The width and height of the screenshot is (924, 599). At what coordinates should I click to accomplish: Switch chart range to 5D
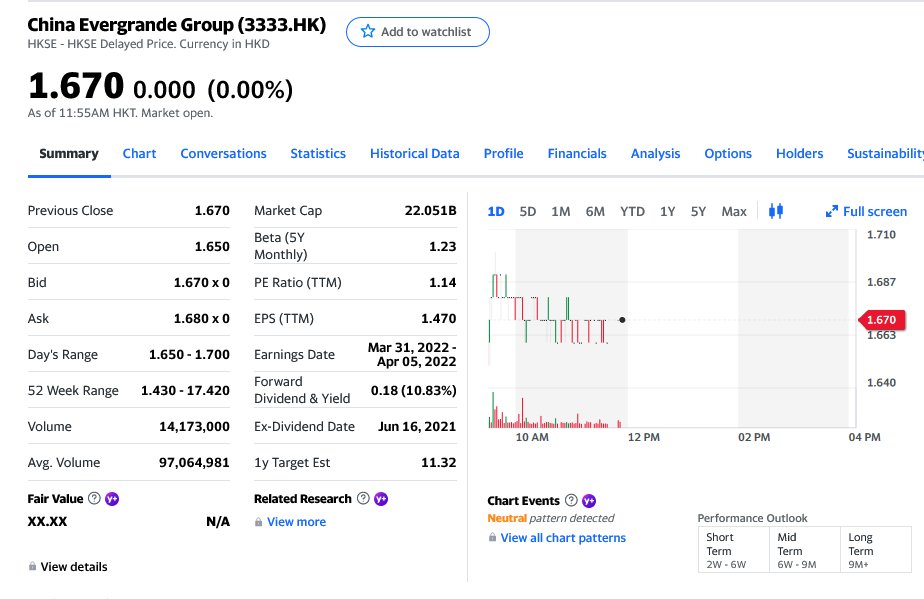pyautogui.click(x=527, y=212)
